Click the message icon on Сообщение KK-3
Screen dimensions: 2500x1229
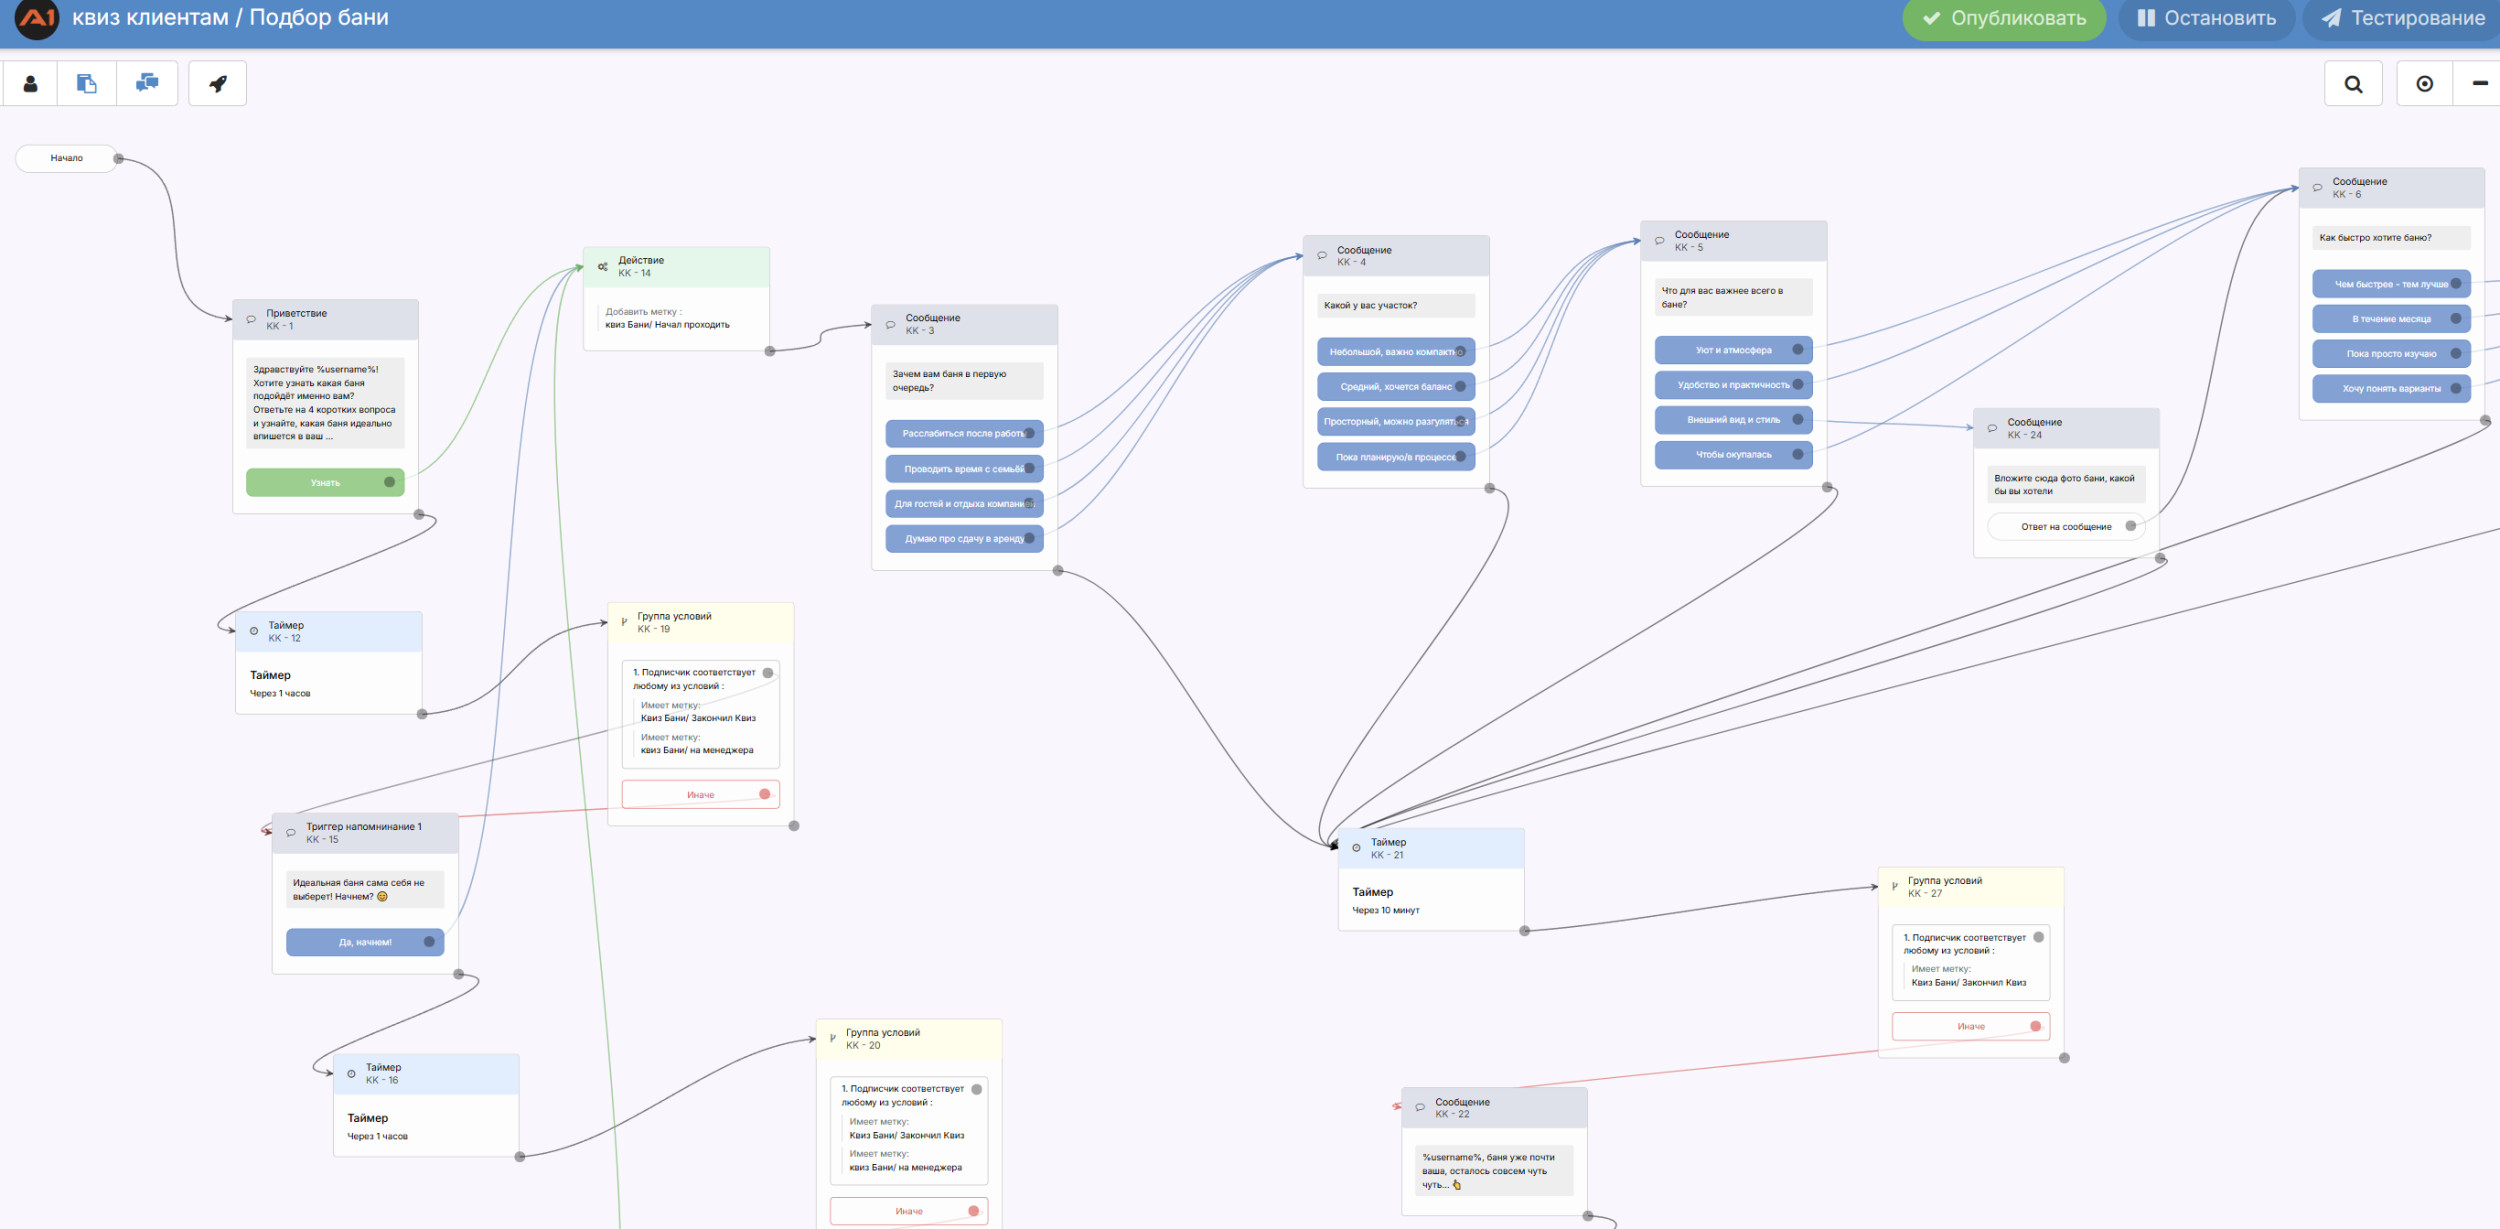(890, 325)
